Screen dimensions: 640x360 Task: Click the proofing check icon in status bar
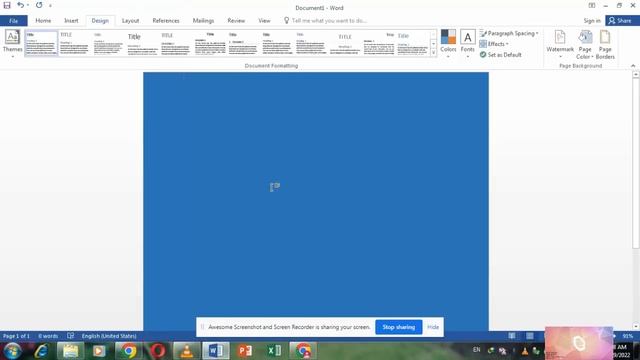pyautogui.click(x=71, y=336)
